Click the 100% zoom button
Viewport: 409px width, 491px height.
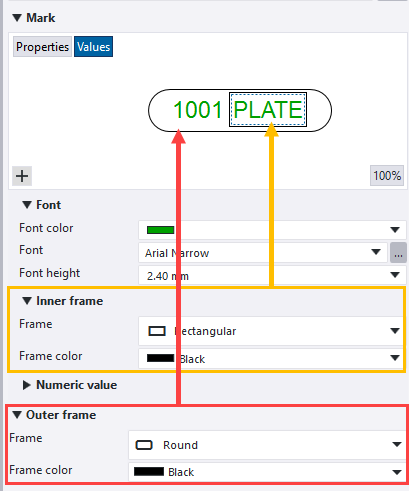[387, 175]
